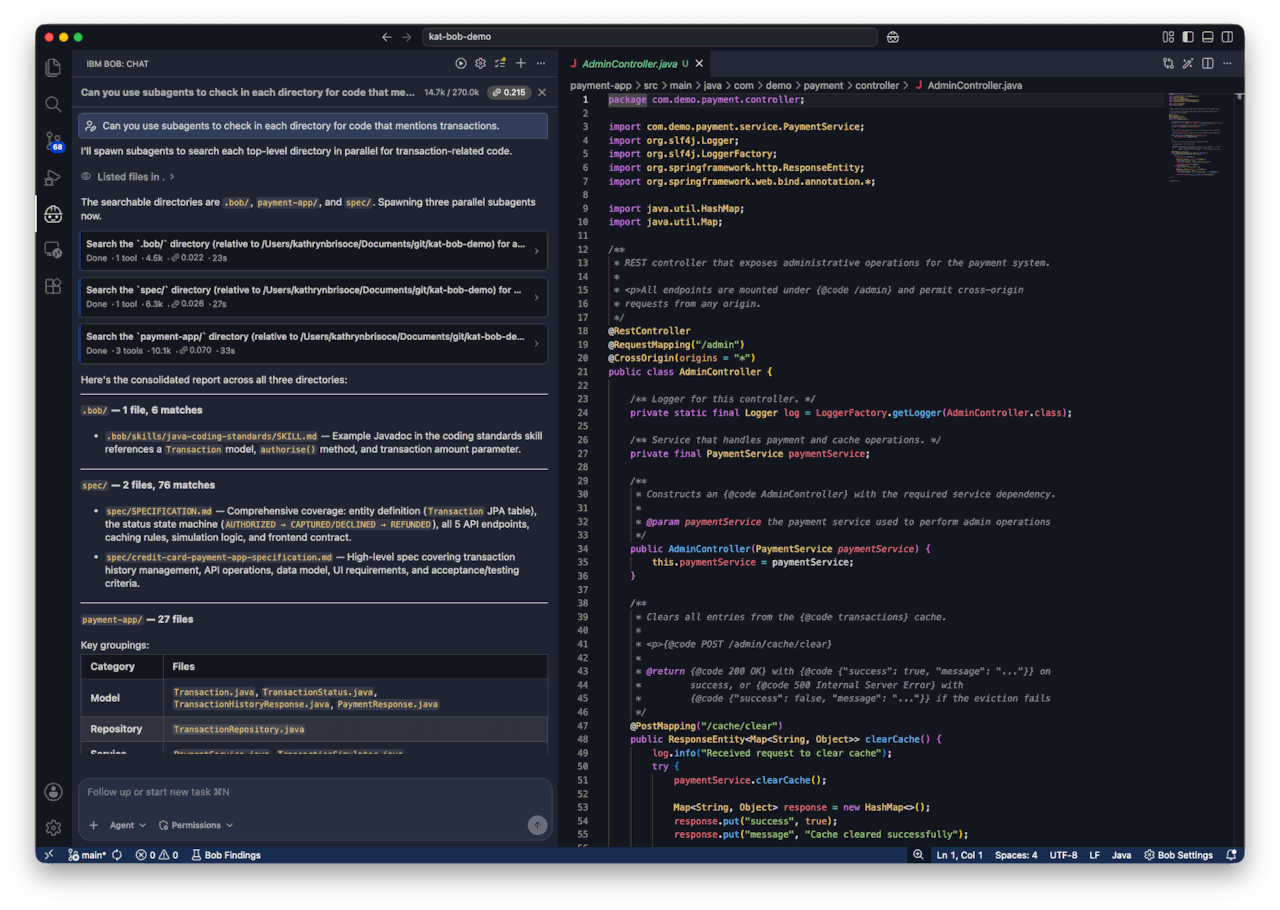Expand the spec/ directory subagent result
Viewport: 1280px width, 910px height.
(313, 296)
